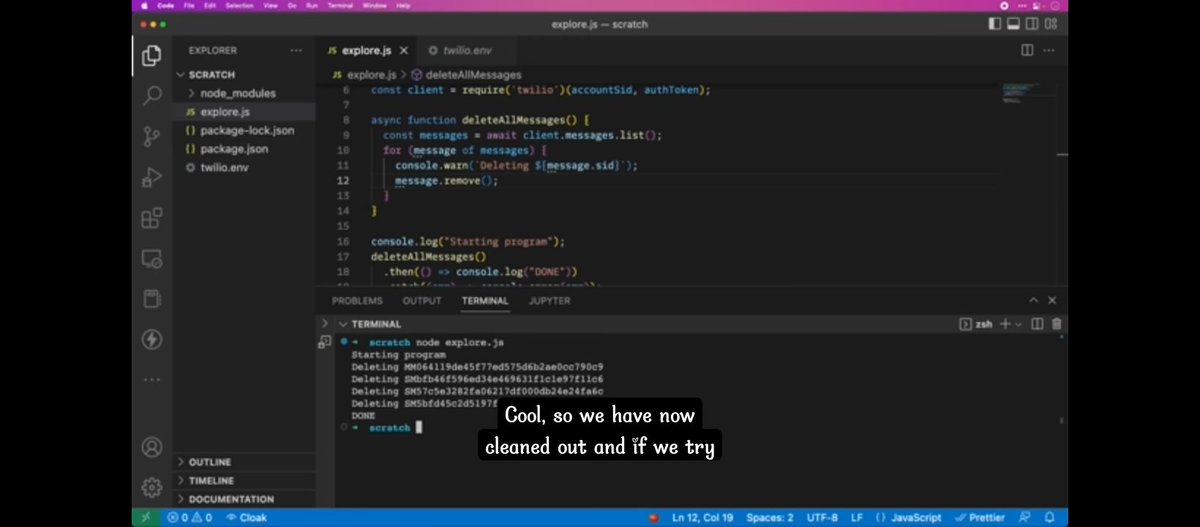Toggle Cloak in the status bar

coord(246,518)
